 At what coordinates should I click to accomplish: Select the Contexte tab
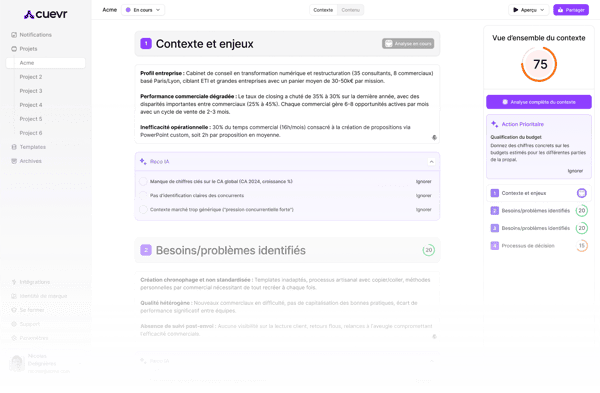(323, 10)
